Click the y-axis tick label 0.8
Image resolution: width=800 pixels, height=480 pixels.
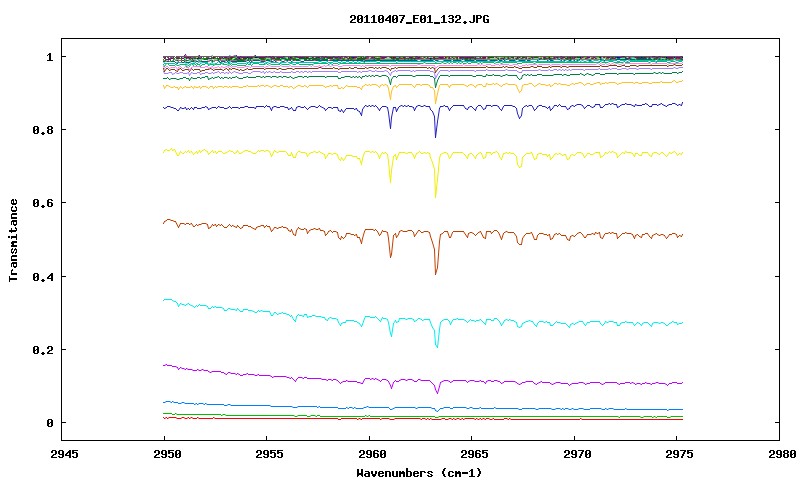pyautogui.click(x=43, y=130)
